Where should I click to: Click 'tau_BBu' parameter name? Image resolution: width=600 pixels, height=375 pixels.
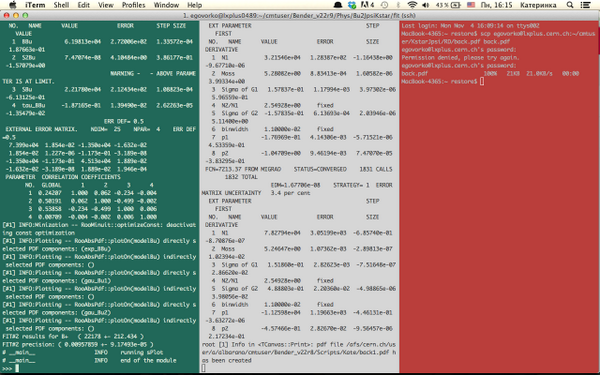tap(34, 105)
